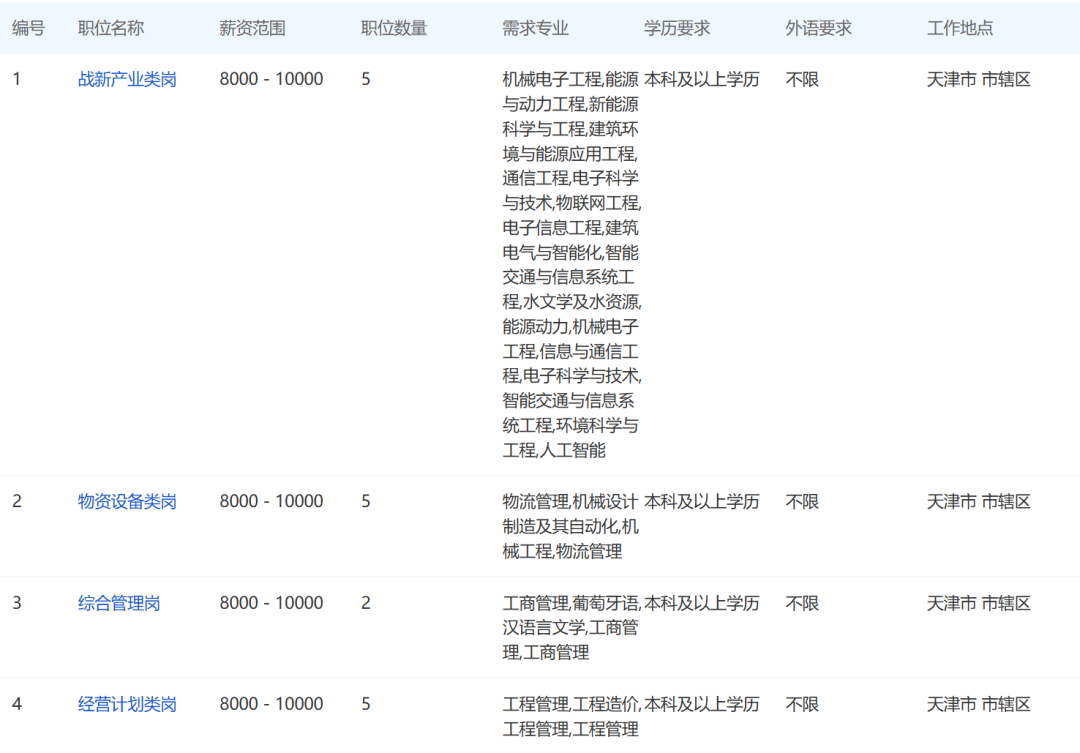The width and height of the screenshot is (1080, 753).
Task: Open the 经营计划类岗 job link
Action: tap(127, 704)
